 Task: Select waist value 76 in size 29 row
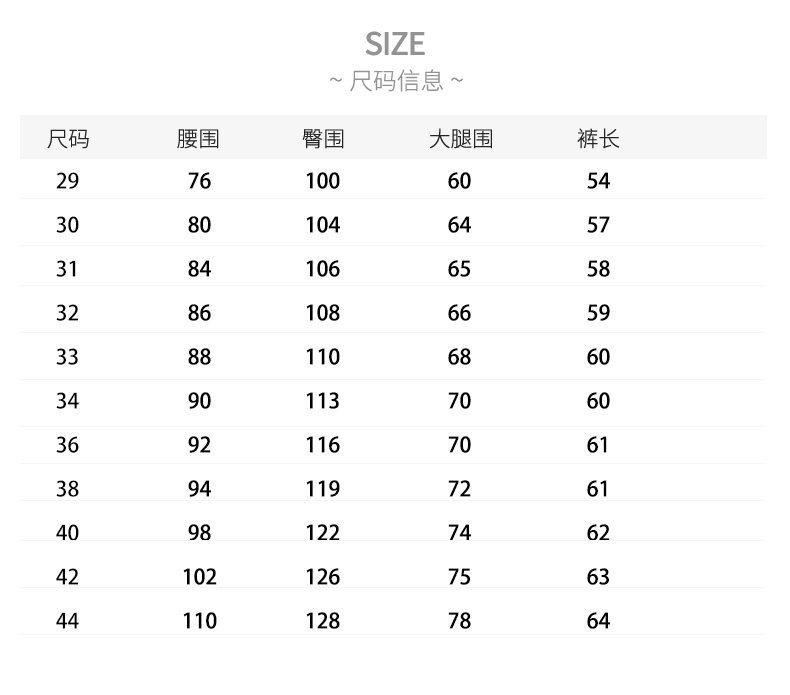pyautogui.click(x=199, y=181)
